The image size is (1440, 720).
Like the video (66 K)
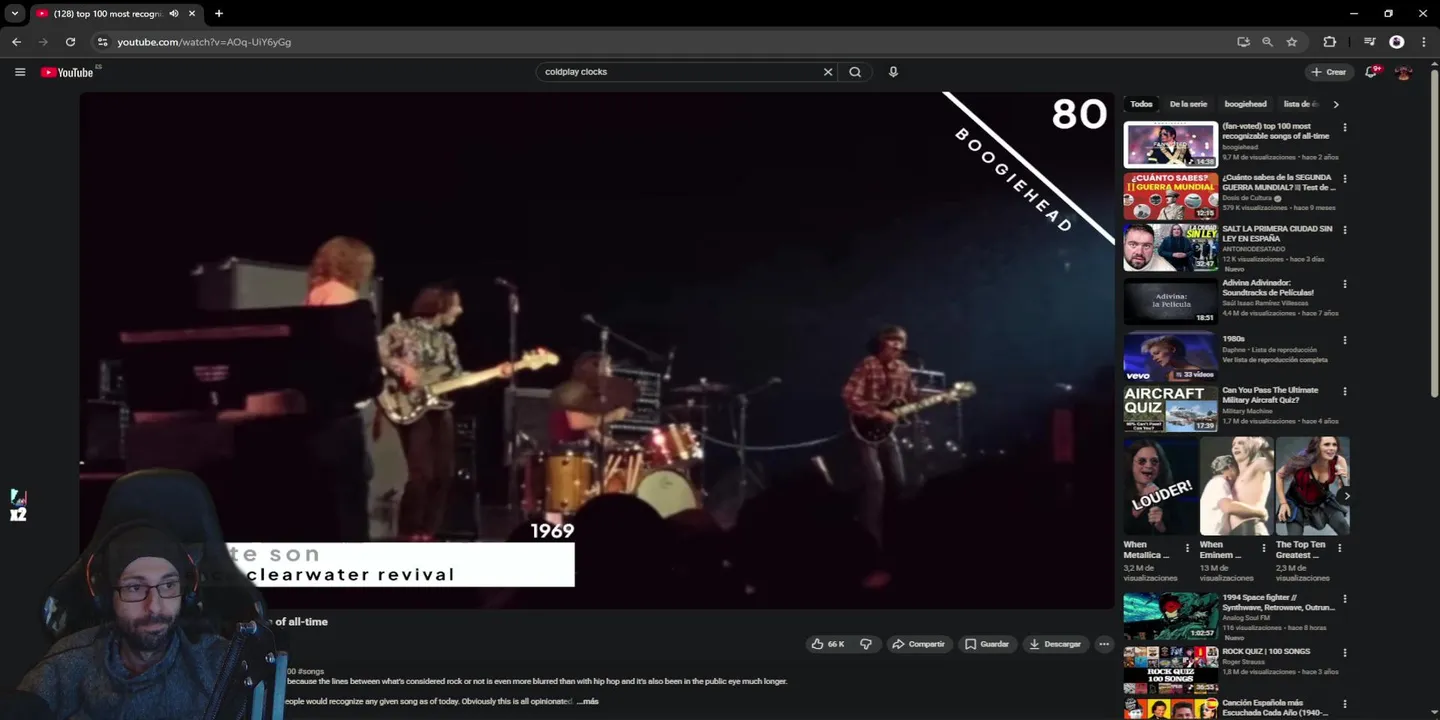828,644
